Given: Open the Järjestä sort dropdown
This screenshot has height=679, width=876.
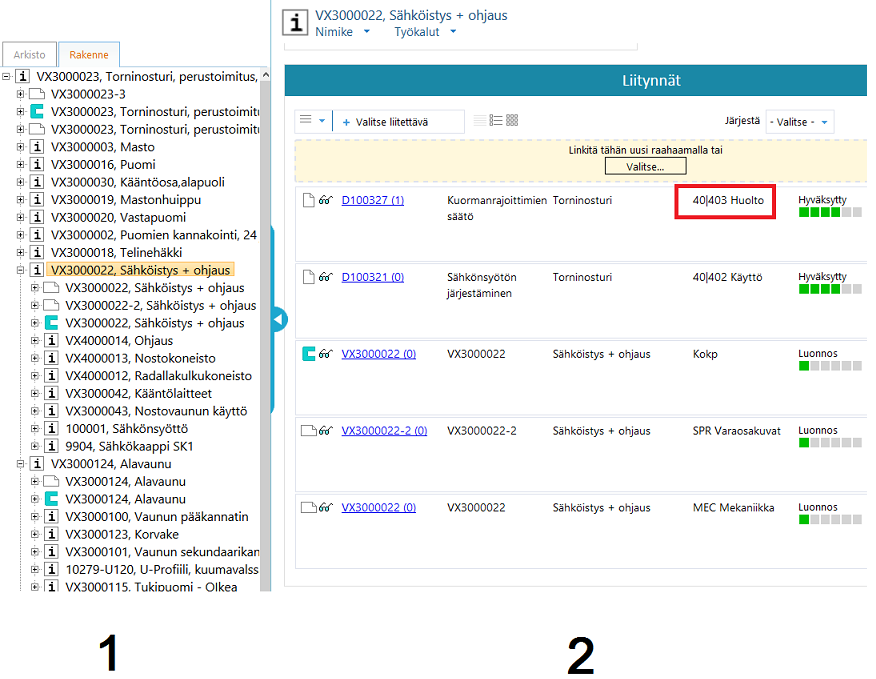Looking at the screenshot, I should (799, 122).
